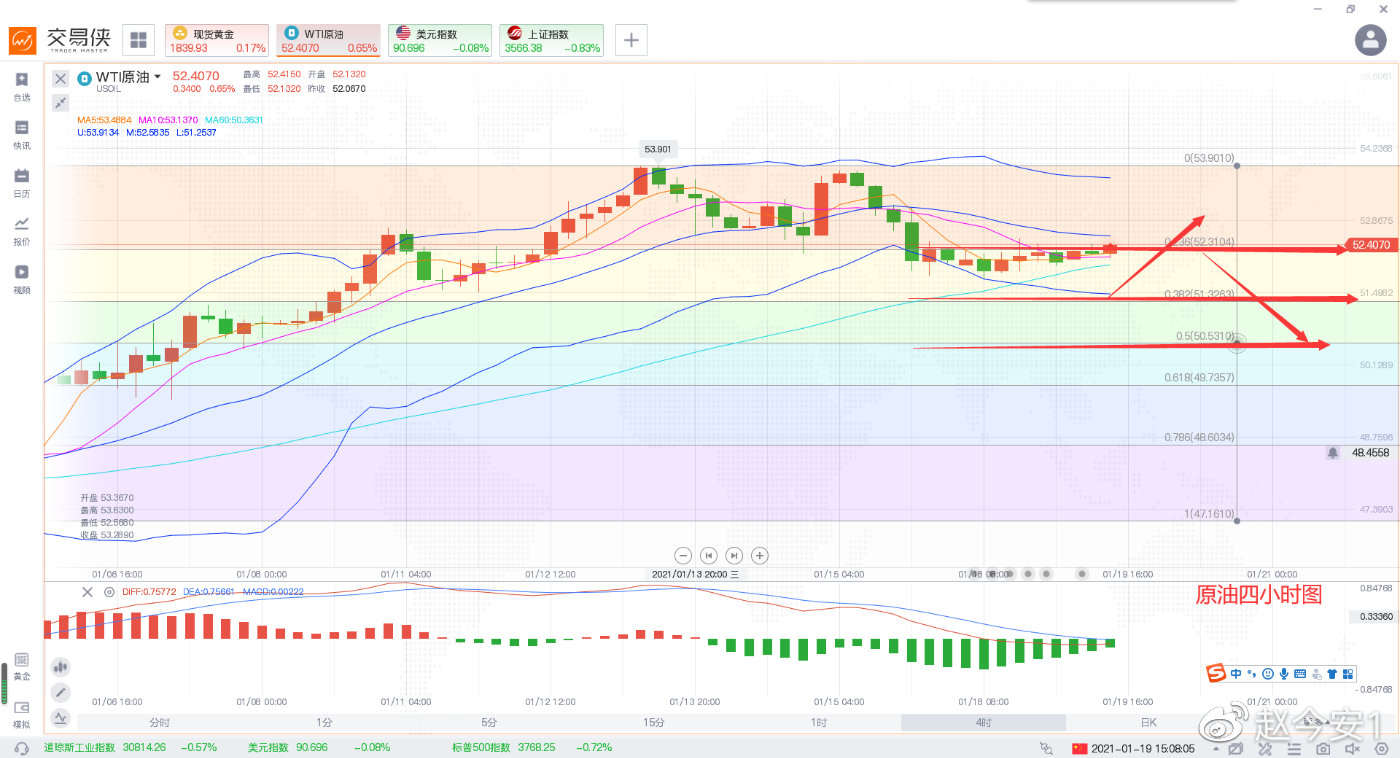Switch to the WTI原油 instrument tab
This screenshot has height=758, width=1400.
point(328,40)
